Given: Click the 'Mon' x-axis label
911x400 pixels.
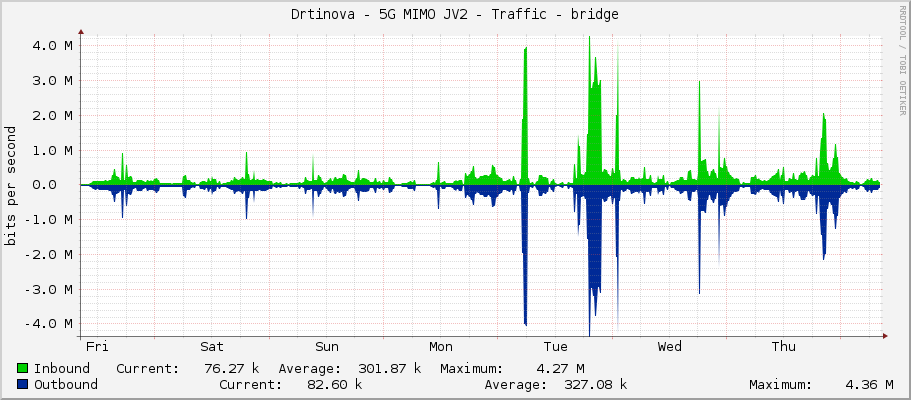Looking at the screenshot, I should [441, 347].
